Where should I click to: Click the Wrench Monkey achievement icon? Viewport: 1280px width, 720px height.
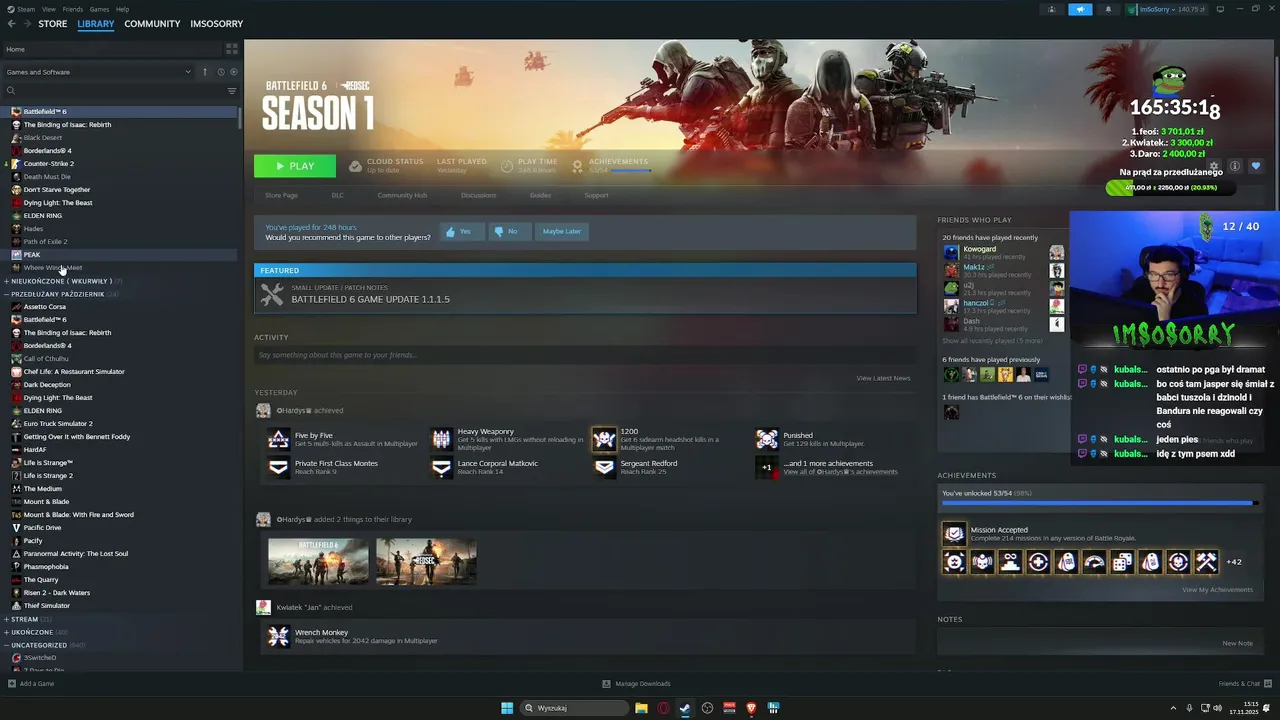[279, 636]
